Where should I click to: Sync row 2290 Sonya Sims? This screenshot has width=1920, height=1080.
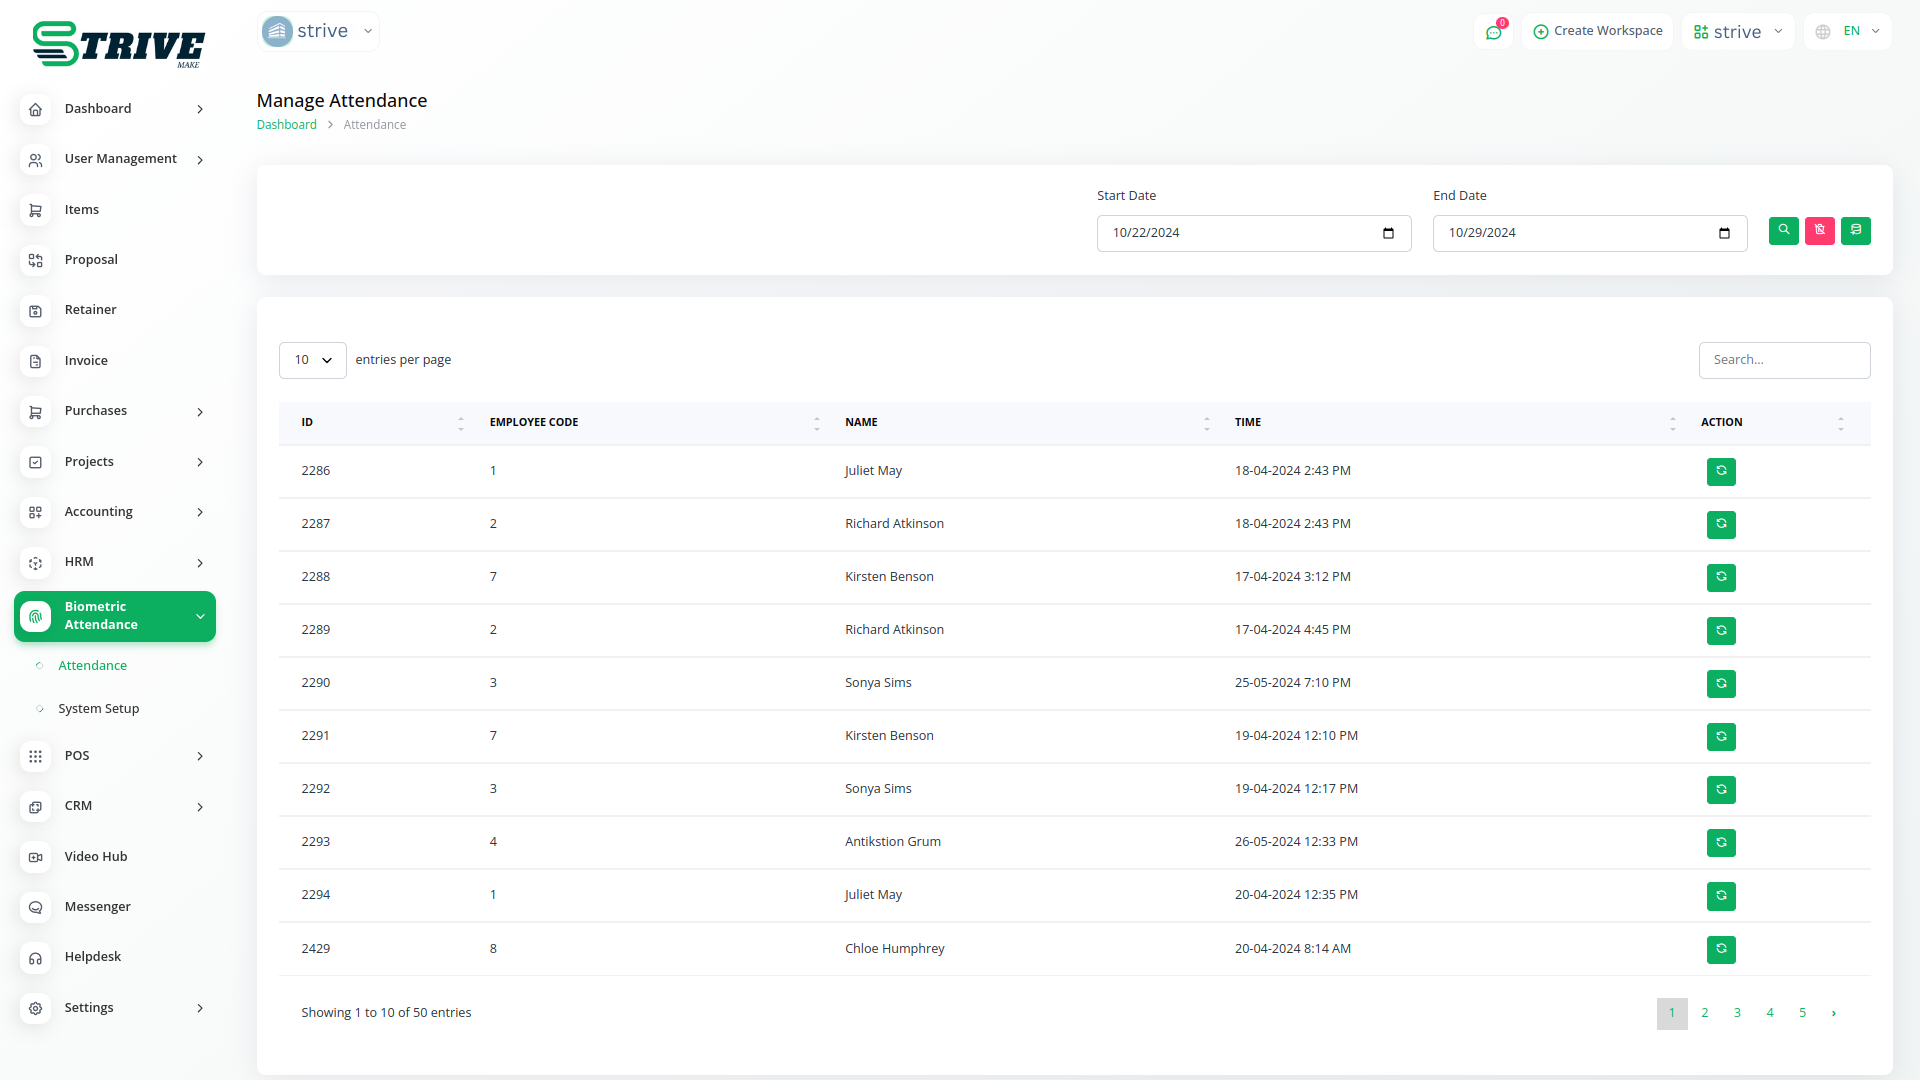[x=1720, y=684]
